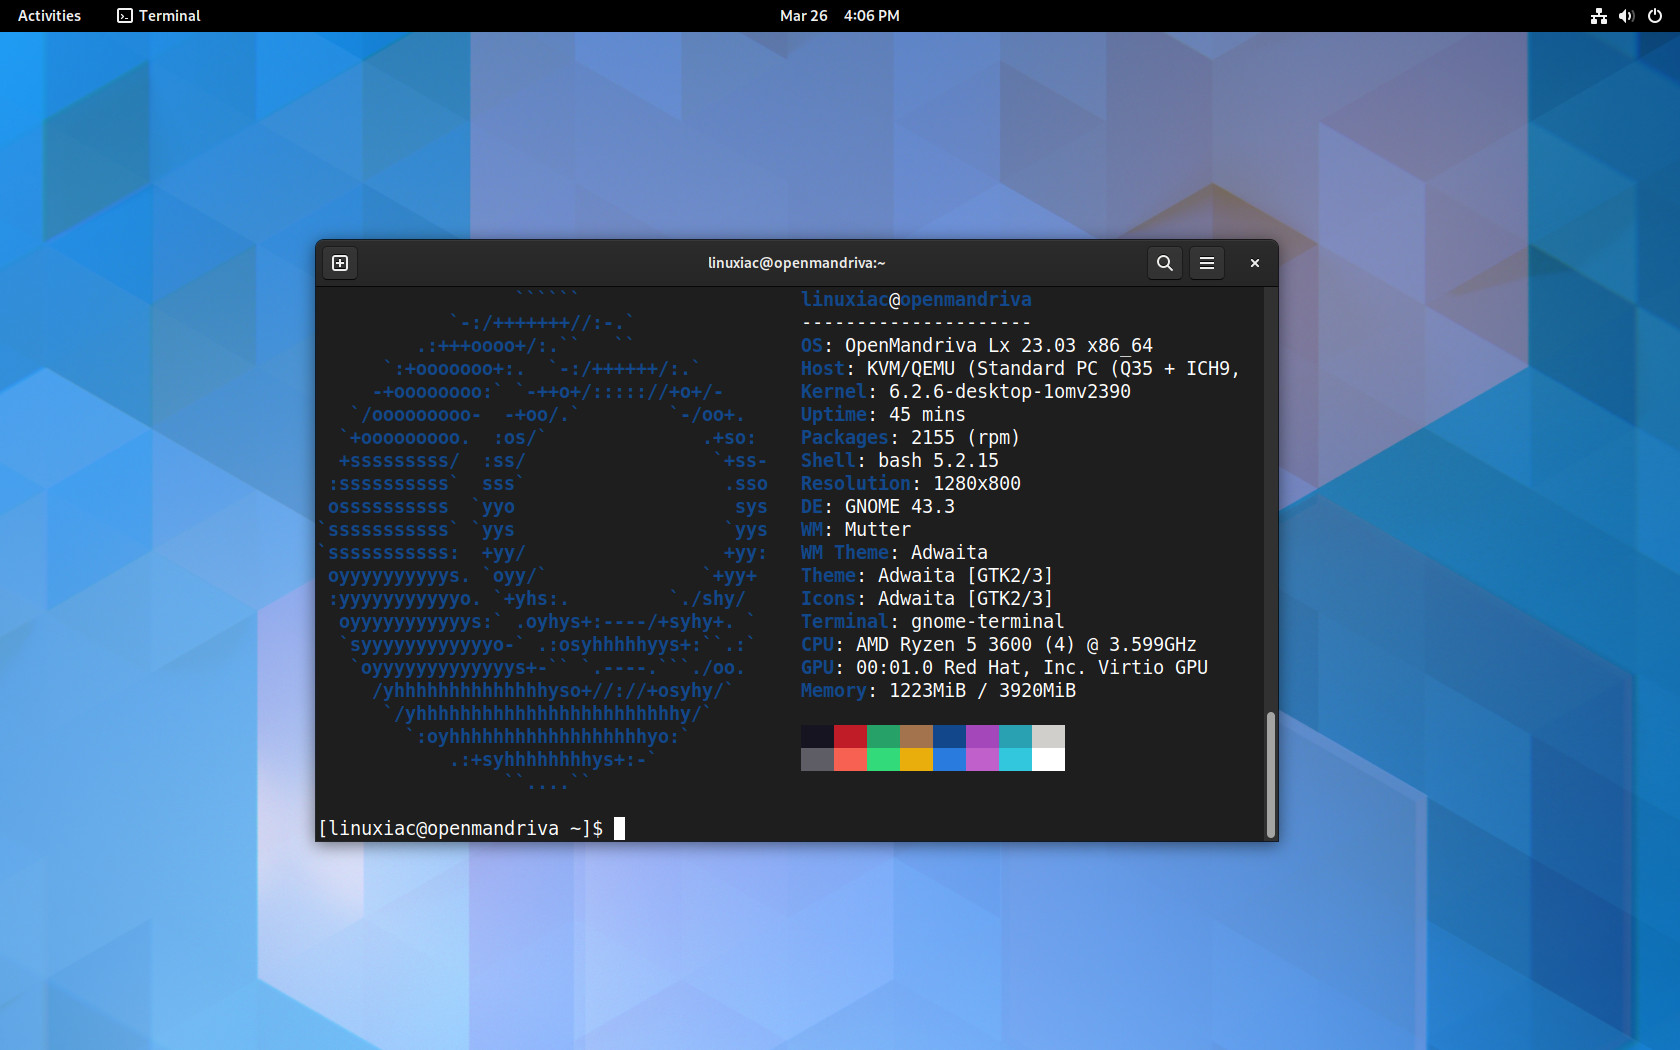Click the Memory value '1223MiB / 3920MiB'
The width and height of the screenshot is (1680, 1050).
click(x=982, y=691)
